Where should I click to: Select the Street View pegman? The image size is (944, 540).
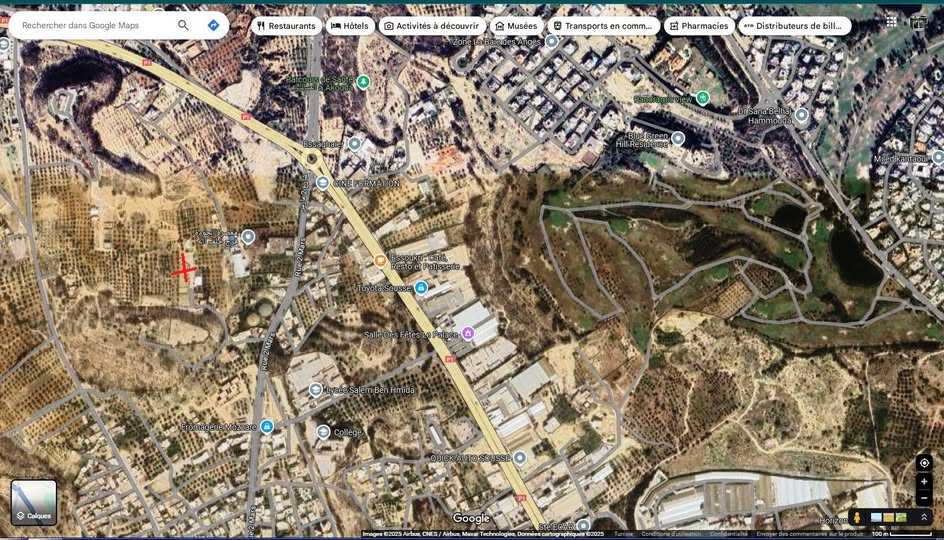(x=857, y=517)
